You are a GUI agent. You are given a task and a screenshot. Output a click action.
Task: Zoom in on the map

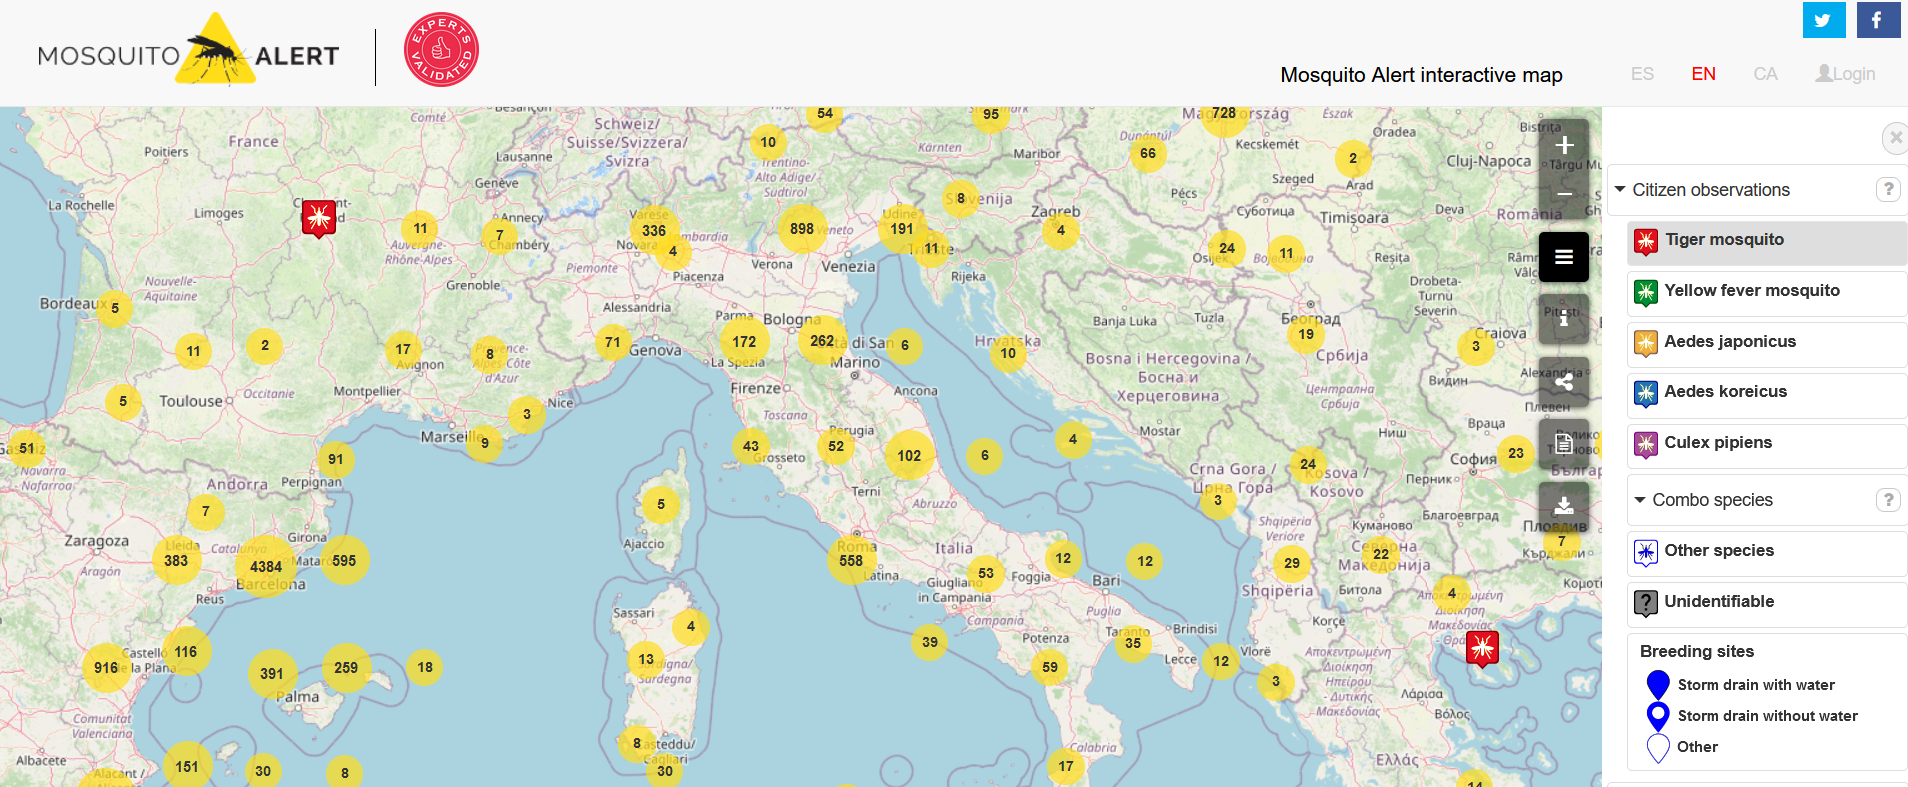1564,146
